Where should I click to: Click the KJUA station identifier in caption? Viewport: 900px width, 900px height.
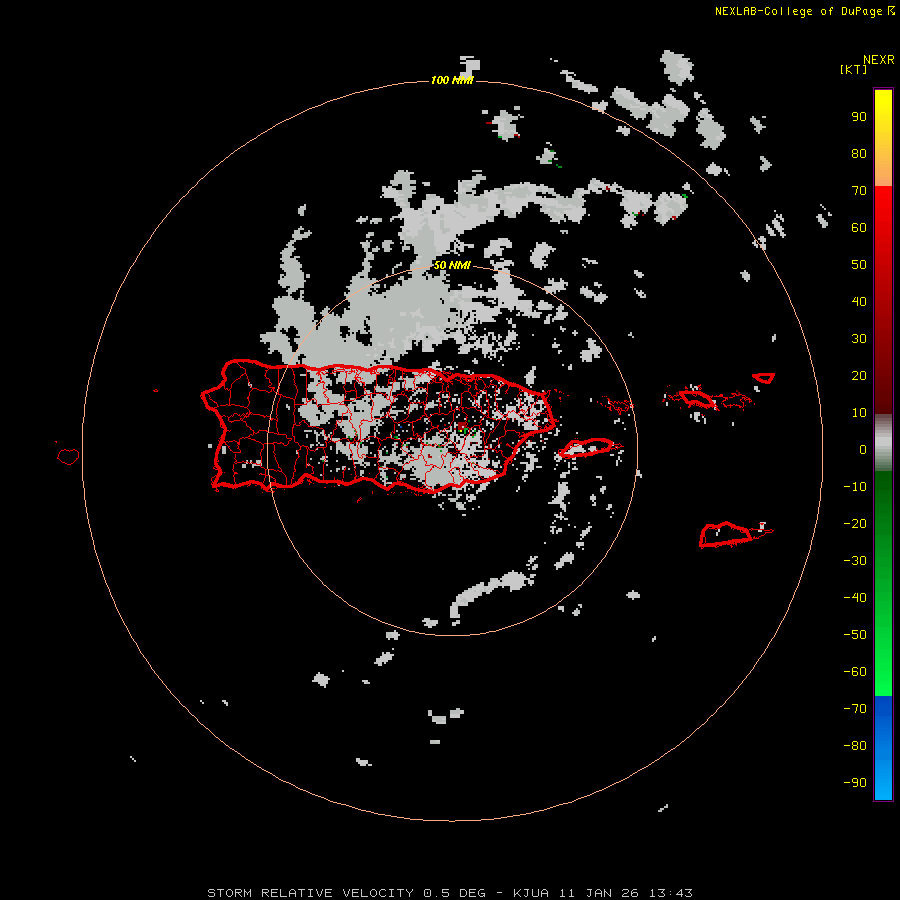click(531, 893)
